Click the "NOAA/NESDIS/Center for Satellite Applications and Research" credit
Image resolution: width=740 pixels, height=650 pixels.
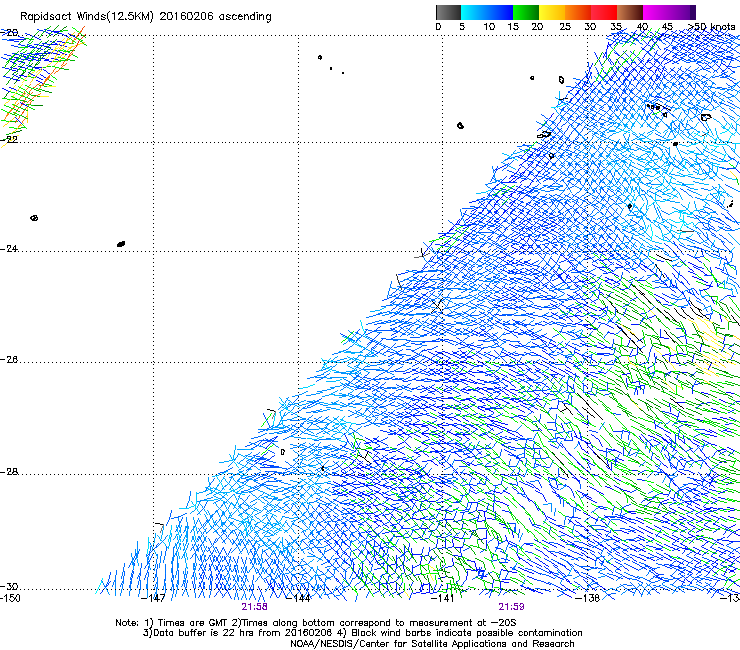432,644
